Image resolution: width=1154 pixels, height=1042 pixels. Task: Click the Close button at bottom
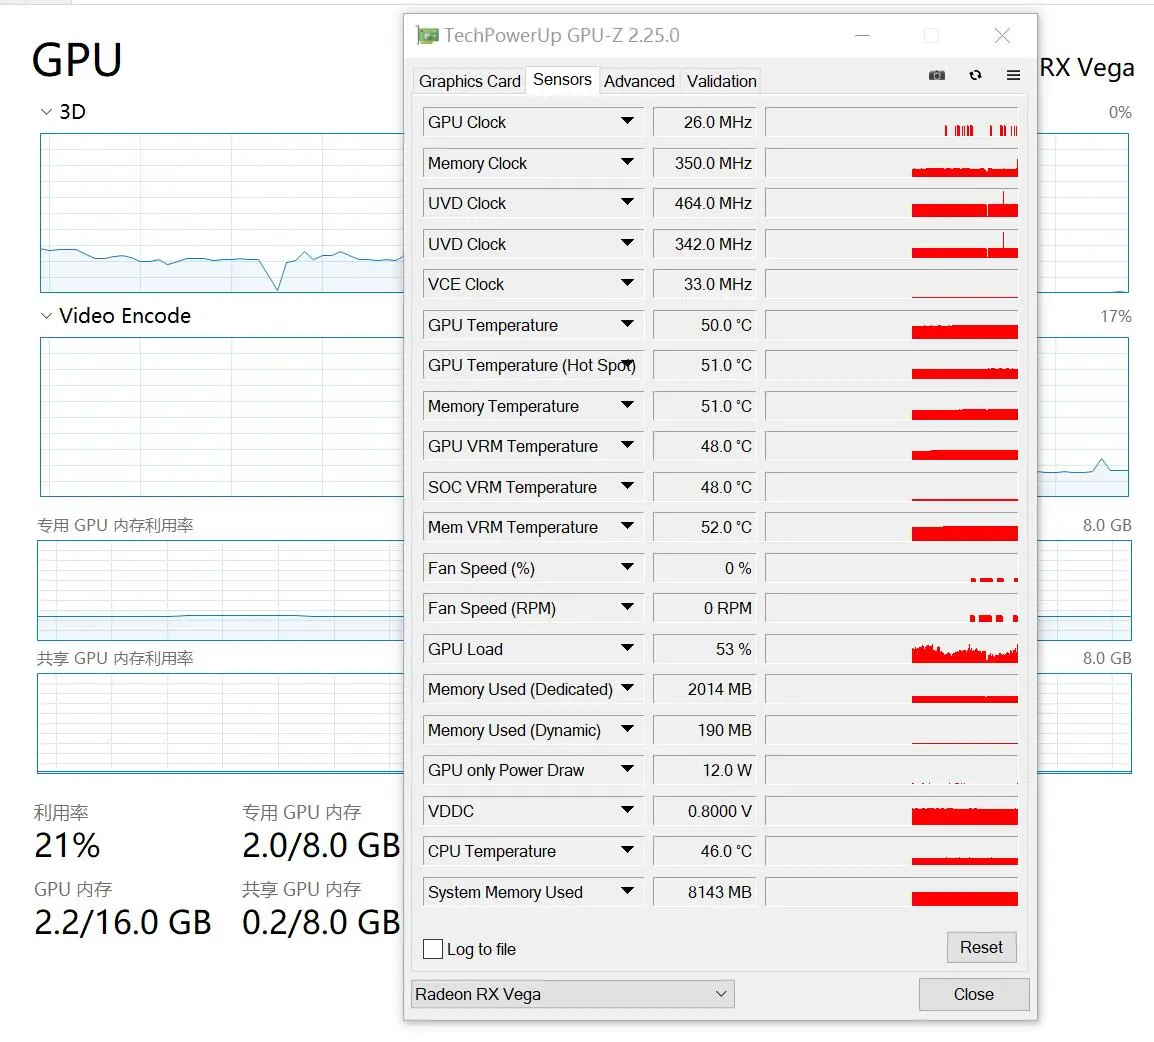973,994
